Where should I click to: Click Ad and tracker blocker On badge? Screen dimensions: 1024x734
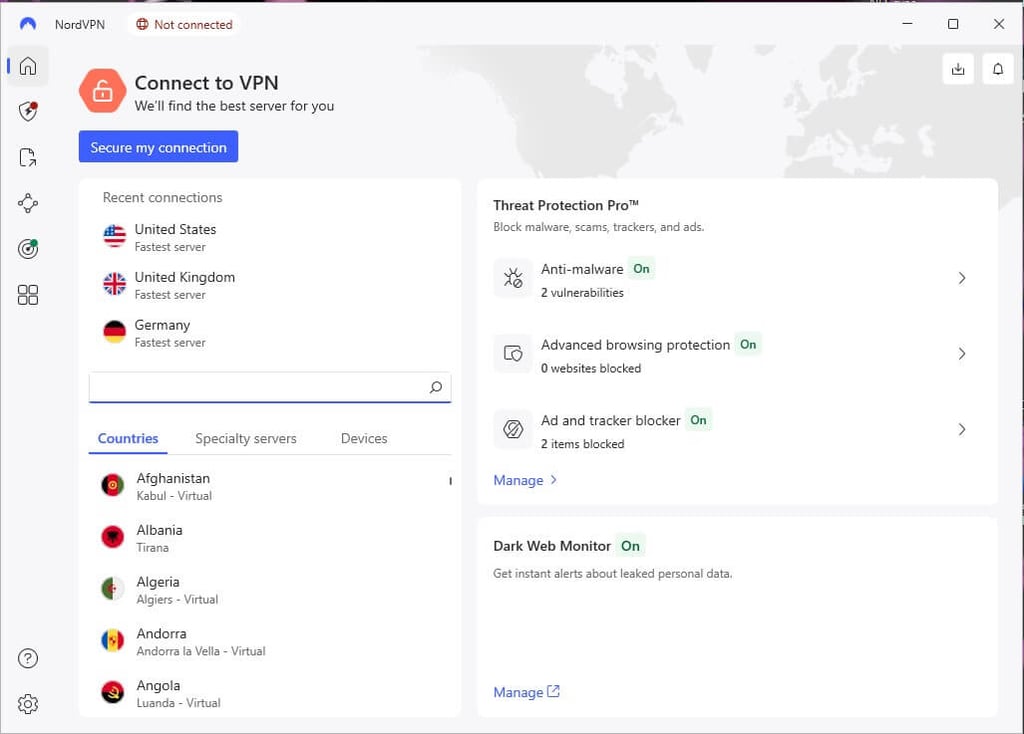click(x=698, y=421)
